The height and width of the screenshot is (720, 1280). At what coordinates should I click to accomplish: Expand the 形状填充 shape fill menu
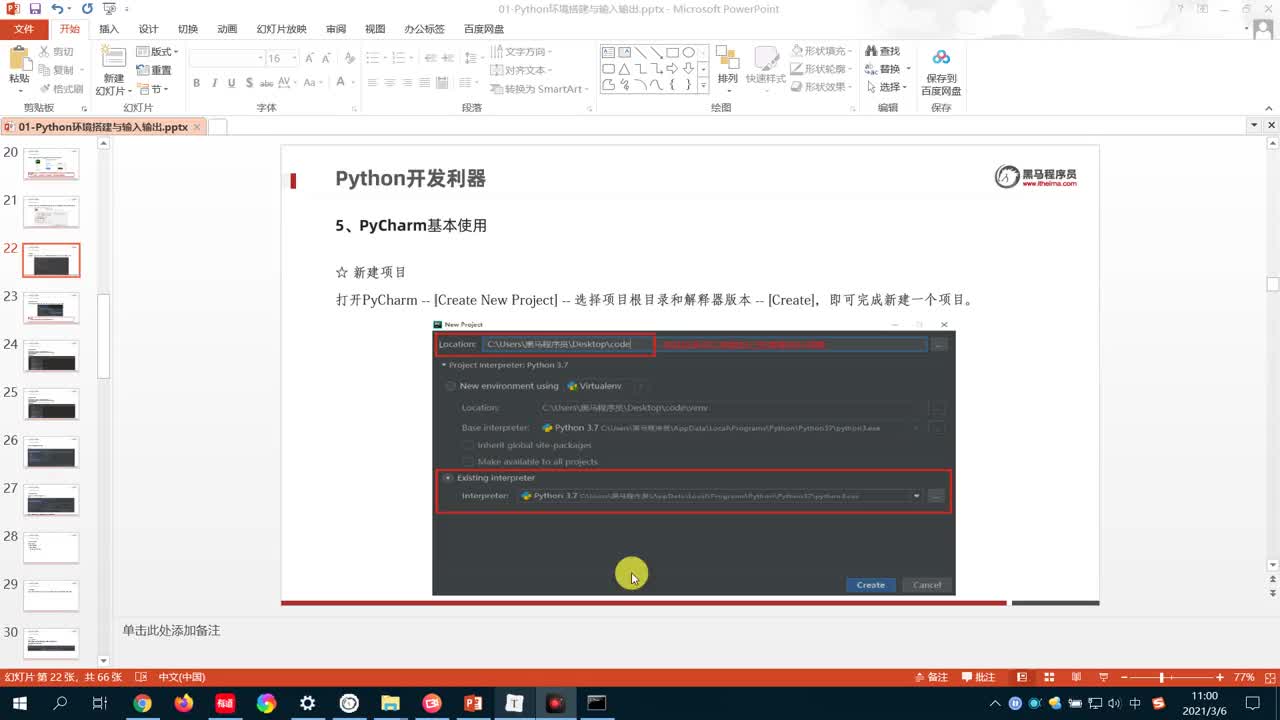[x=822, y=51]
